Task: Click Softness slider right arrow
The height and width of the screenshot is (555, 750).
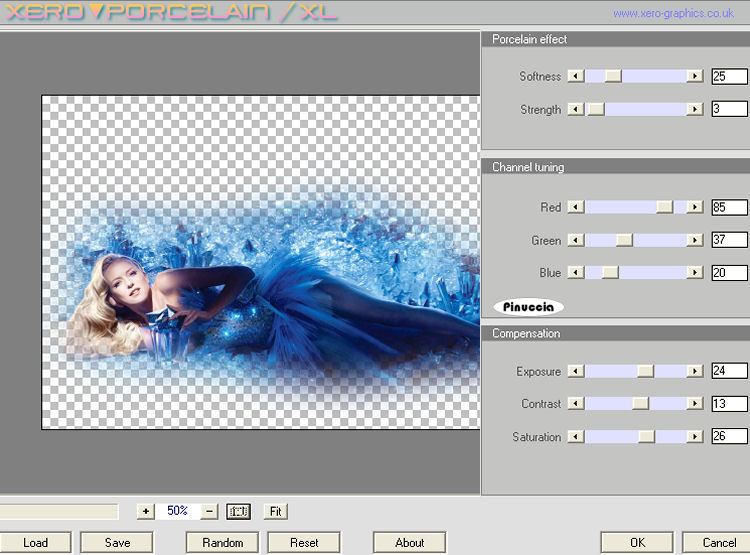Action: coord(694,76)
